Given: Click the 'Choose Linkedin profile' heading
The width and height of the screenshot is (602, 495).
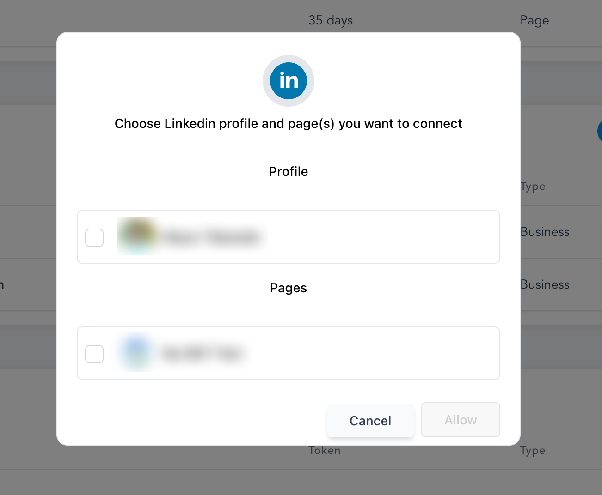Looking at the screenshot, I should tap(288, 124).
